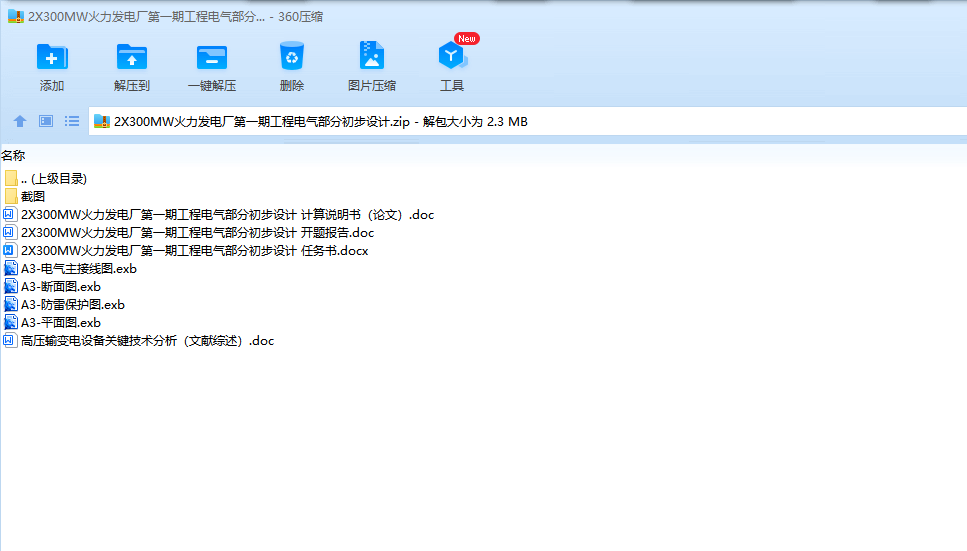Go up with the blue up-arrow icon
The width and height of the screenshot is (967, 551).
tap(20, 121)
